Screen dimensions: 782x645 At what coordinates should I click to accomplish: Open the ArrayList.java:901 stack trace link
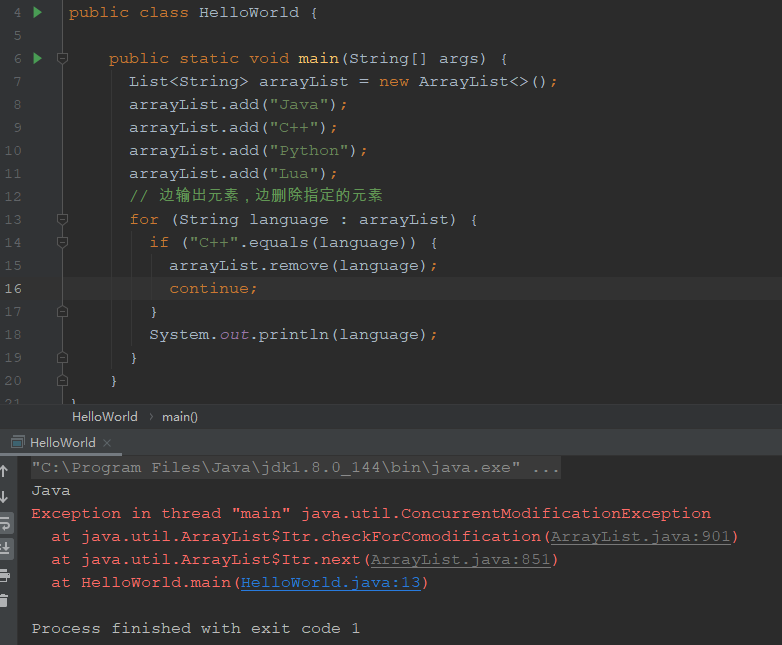point(641,536)
